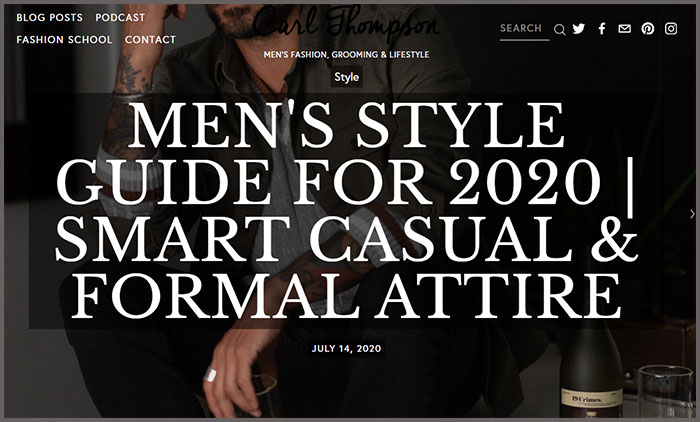The image size is (700, 422).
Task: Click the 'Smart Casual &' headline line
Action: click(346, 239)
